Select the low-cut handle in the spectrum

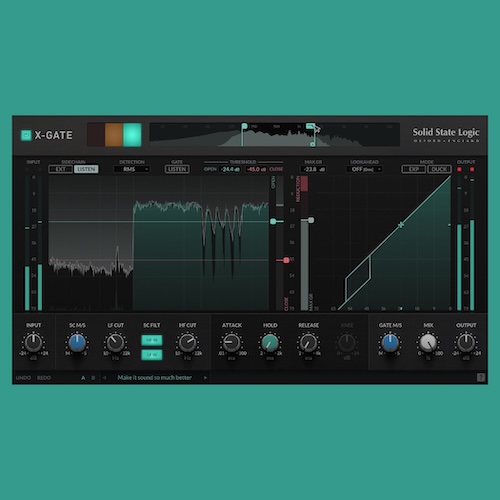[244, 126]
